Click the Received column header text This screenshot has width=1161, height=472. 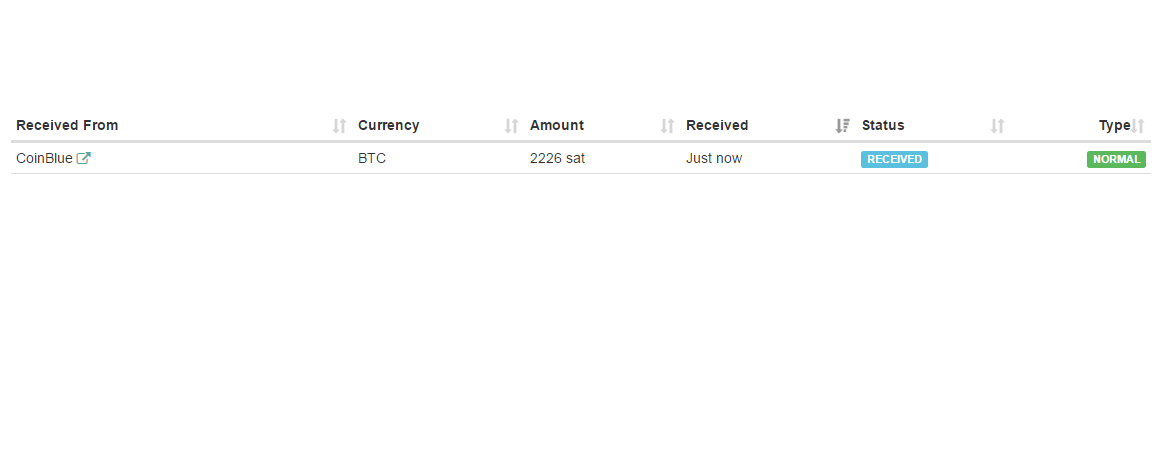(716, 126)
